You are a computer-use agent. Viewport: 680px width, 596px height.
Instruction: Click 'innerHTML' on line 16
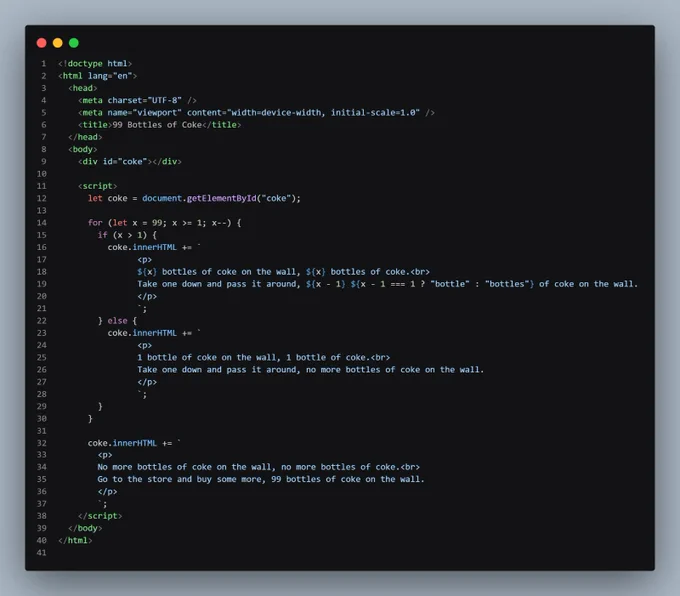(x=154, y=247)
